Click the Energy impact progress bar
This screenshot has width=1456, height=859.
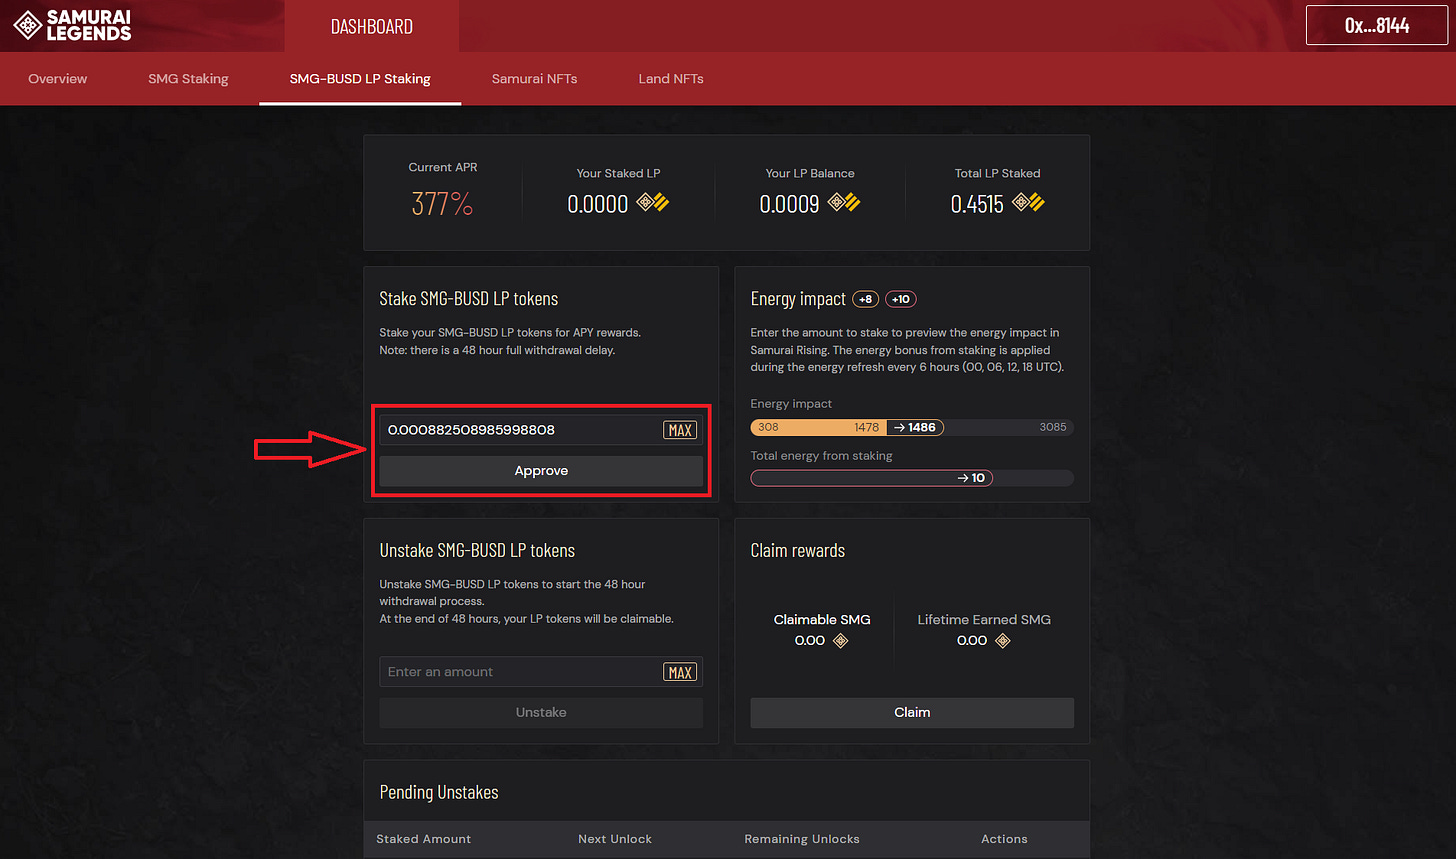(x=912, y=427)
